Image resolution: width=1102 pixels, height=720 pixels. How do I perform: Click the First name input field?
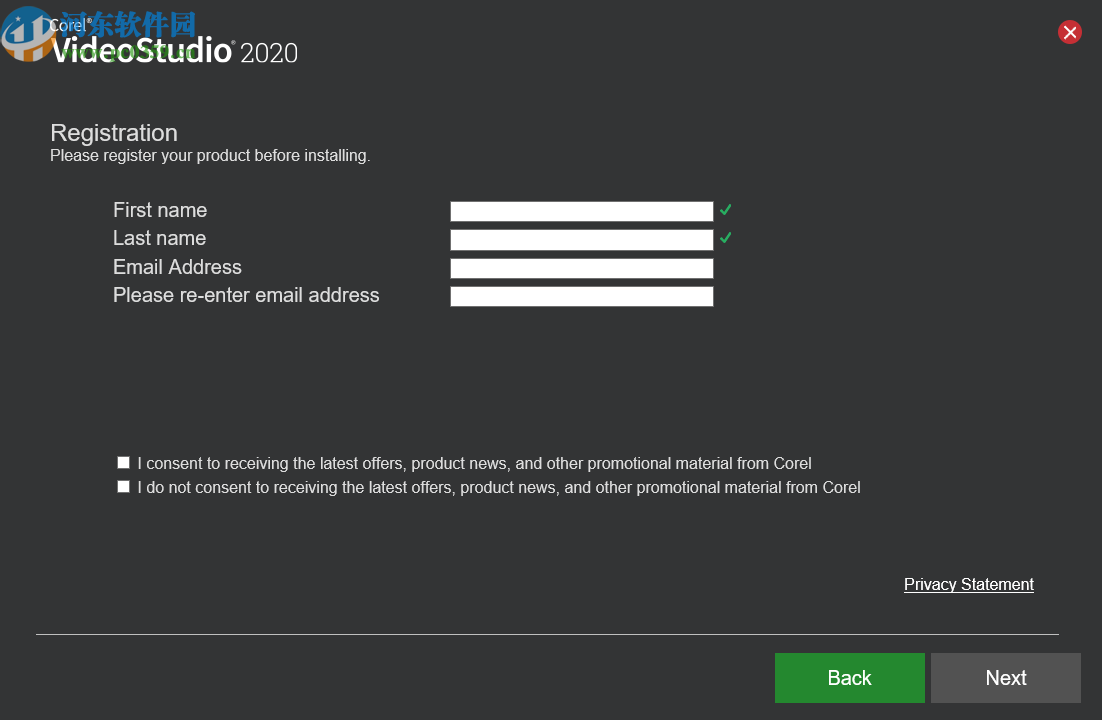point(581,211)
